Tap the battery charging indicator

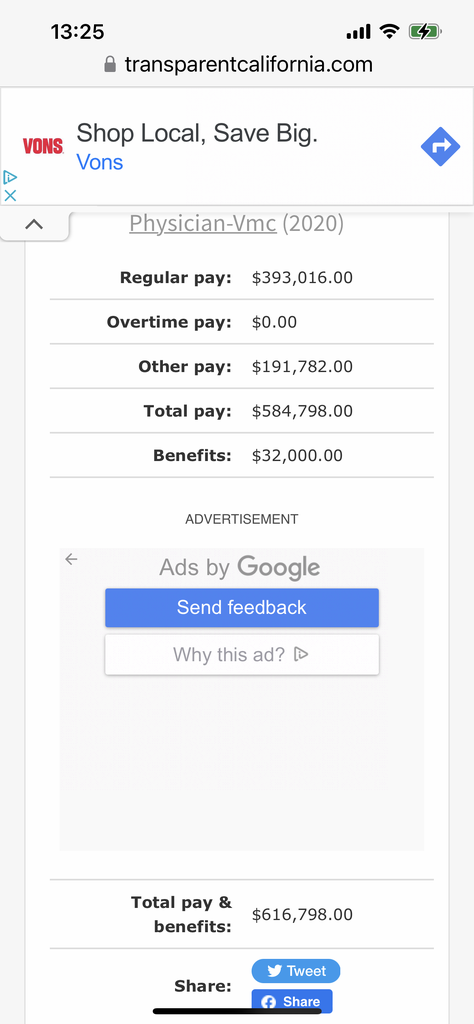(x=425, y=31)
